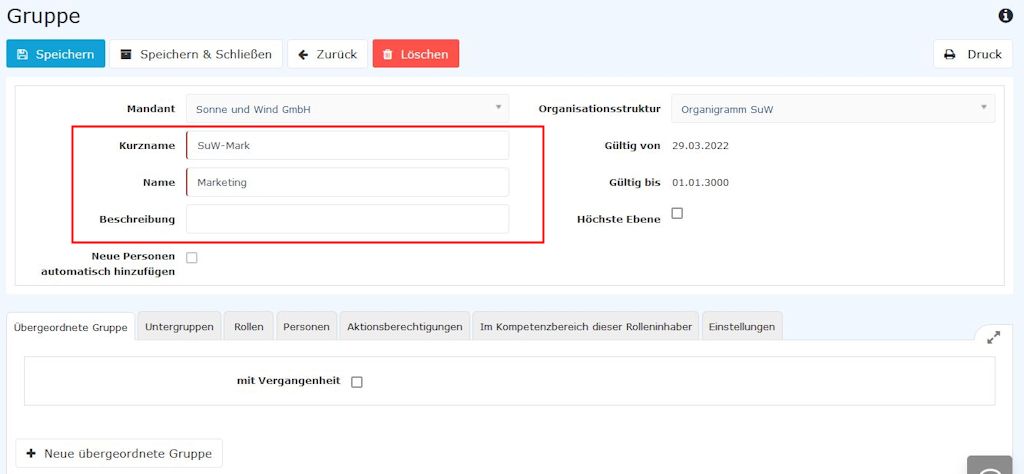Open the Mandant dropdown
The height and width of the screenshot is (474, 1024).
pos(347,109)
